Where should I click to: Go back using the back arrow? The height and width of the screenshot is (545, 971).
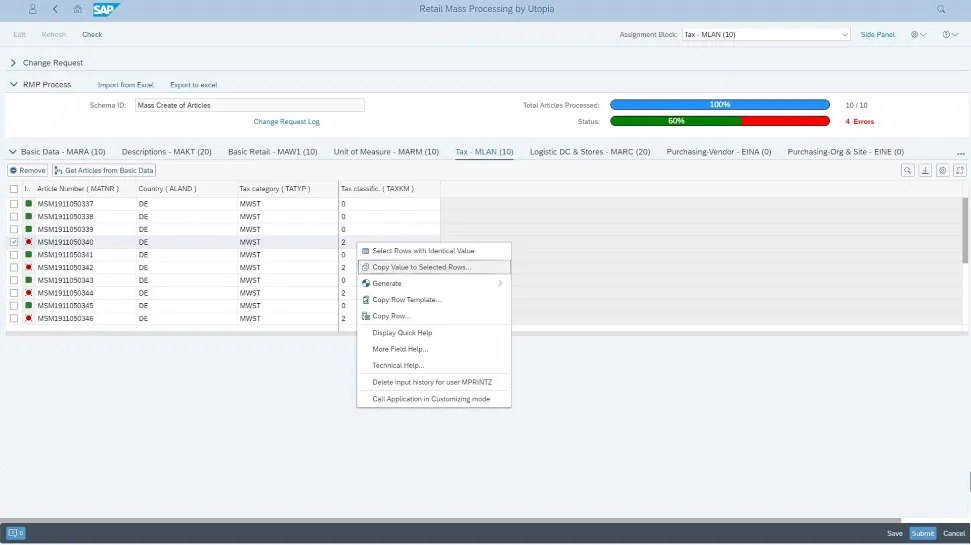pos(55,9)
